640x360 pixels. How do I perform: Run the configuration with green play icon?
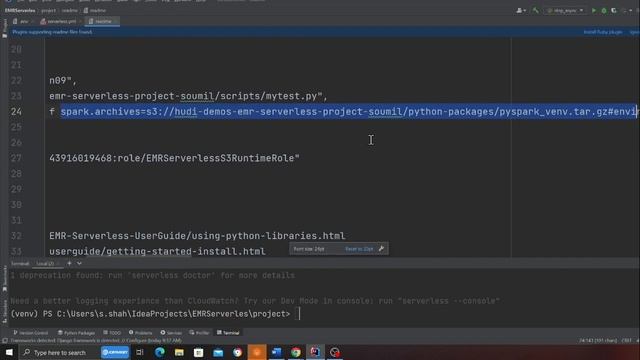(594, 11)
